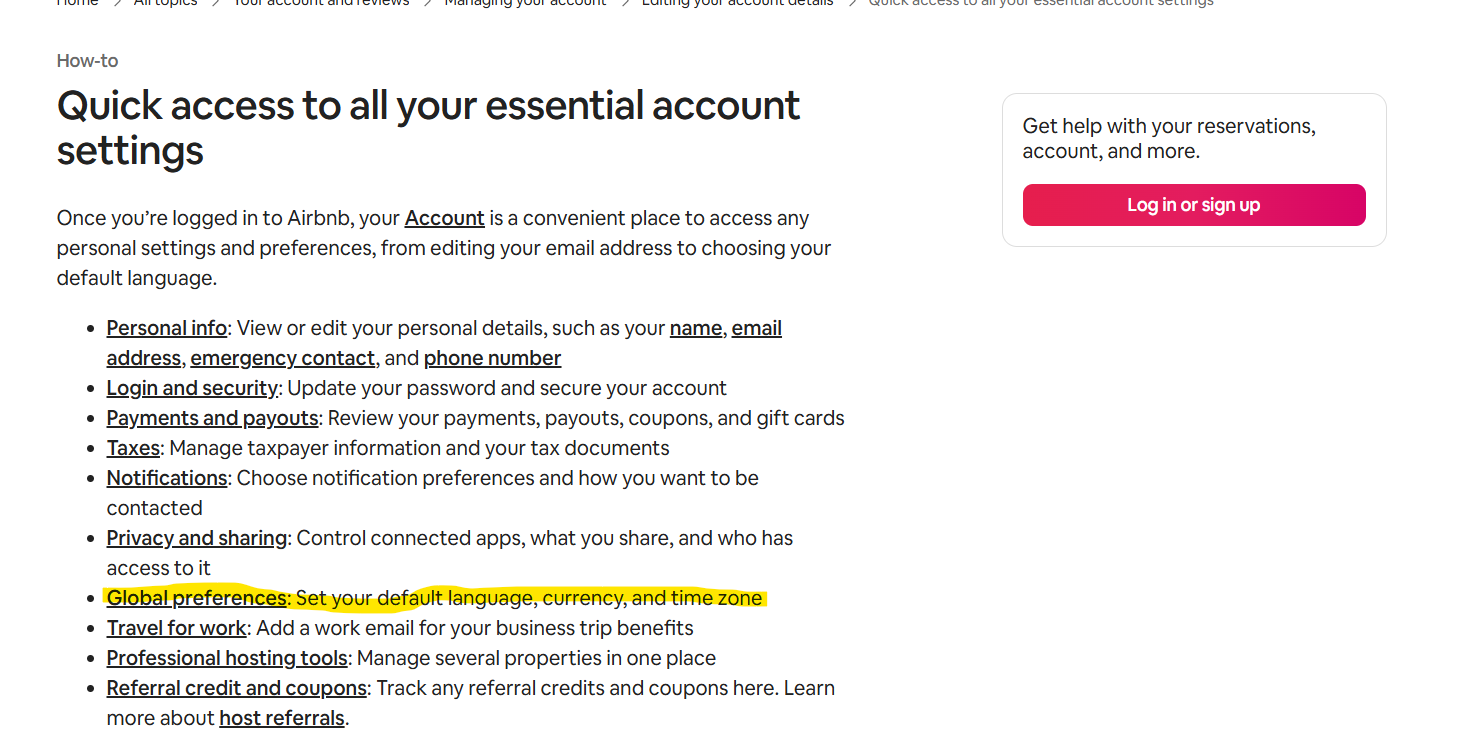Open the Account link in intro paragraph

(x=444, y=218)
